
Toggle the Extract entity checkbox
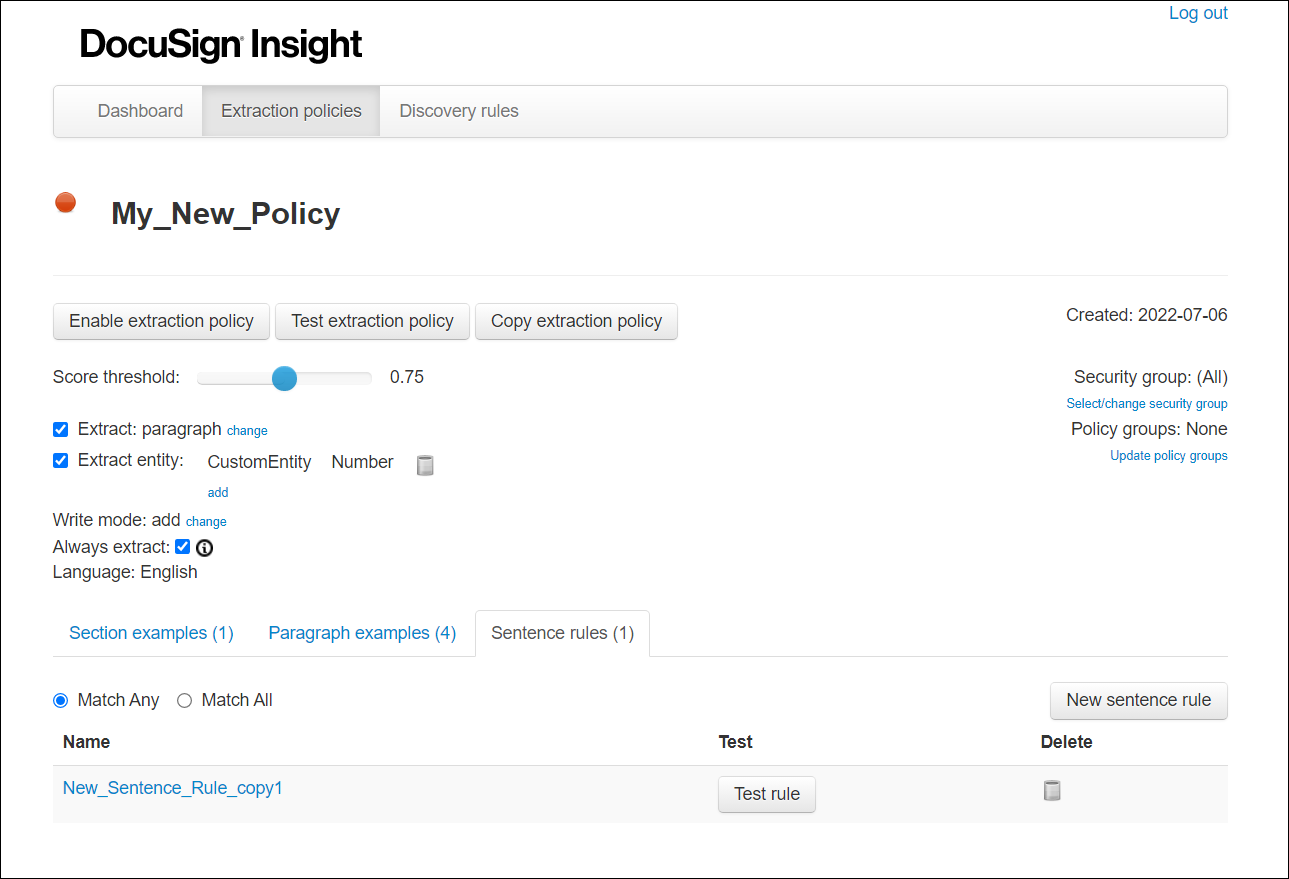[61, 460]
